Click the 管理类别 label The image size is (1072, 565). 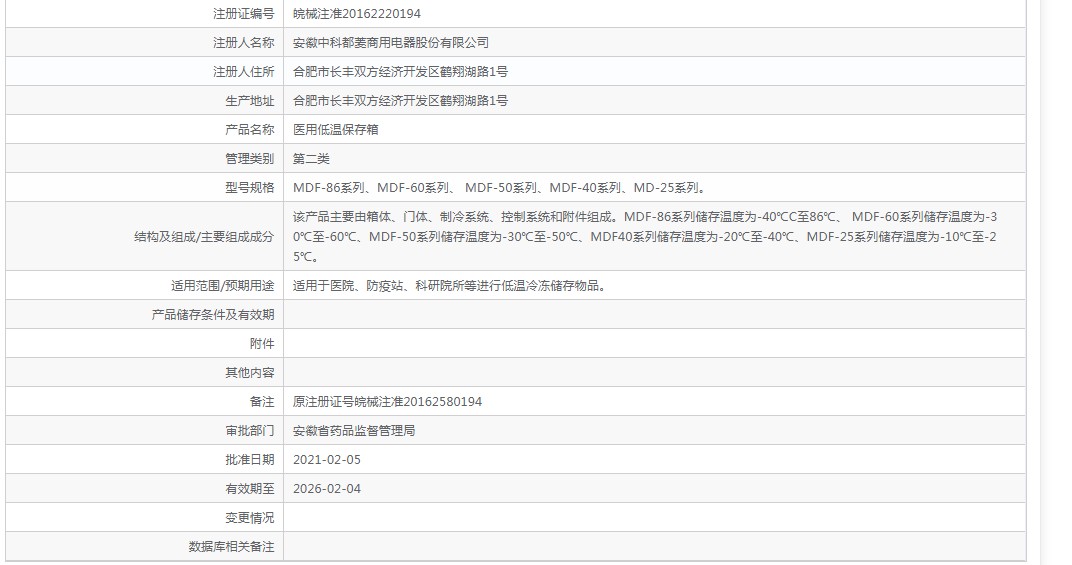tap(249, 159)
